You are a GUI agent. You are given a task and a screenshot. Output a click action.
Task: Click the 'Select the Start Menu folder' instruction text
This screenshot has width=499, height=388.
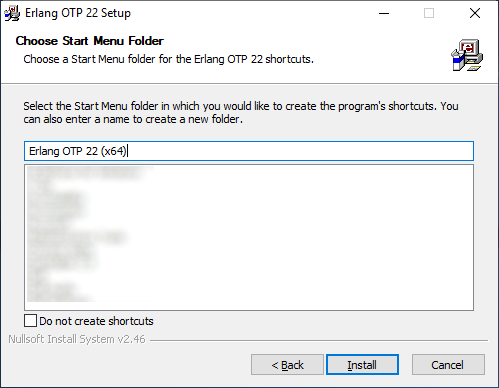(x=241, y=113)
